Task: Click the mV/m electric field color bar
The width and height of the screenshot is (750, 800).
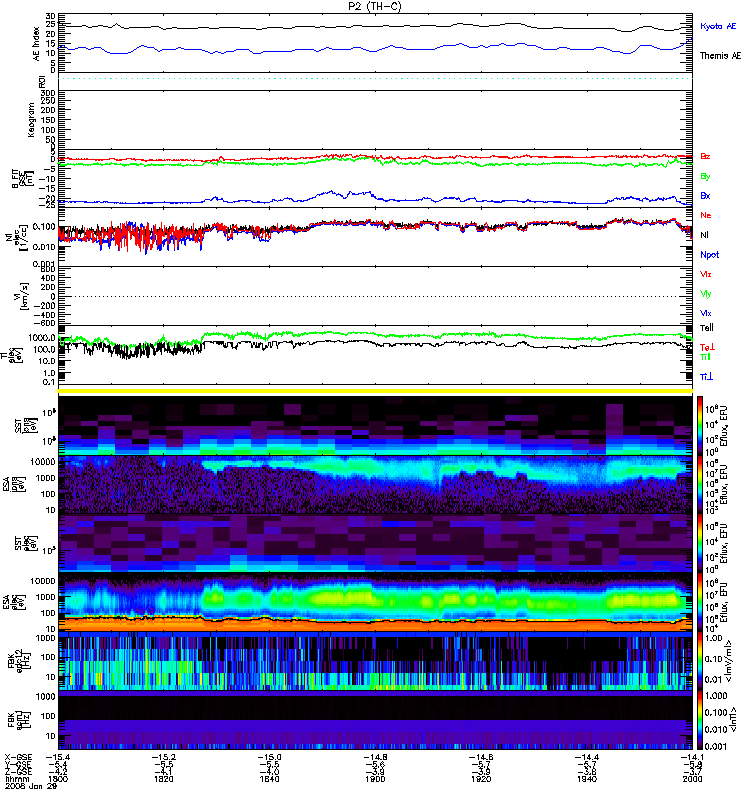Action: pos(701,661)
